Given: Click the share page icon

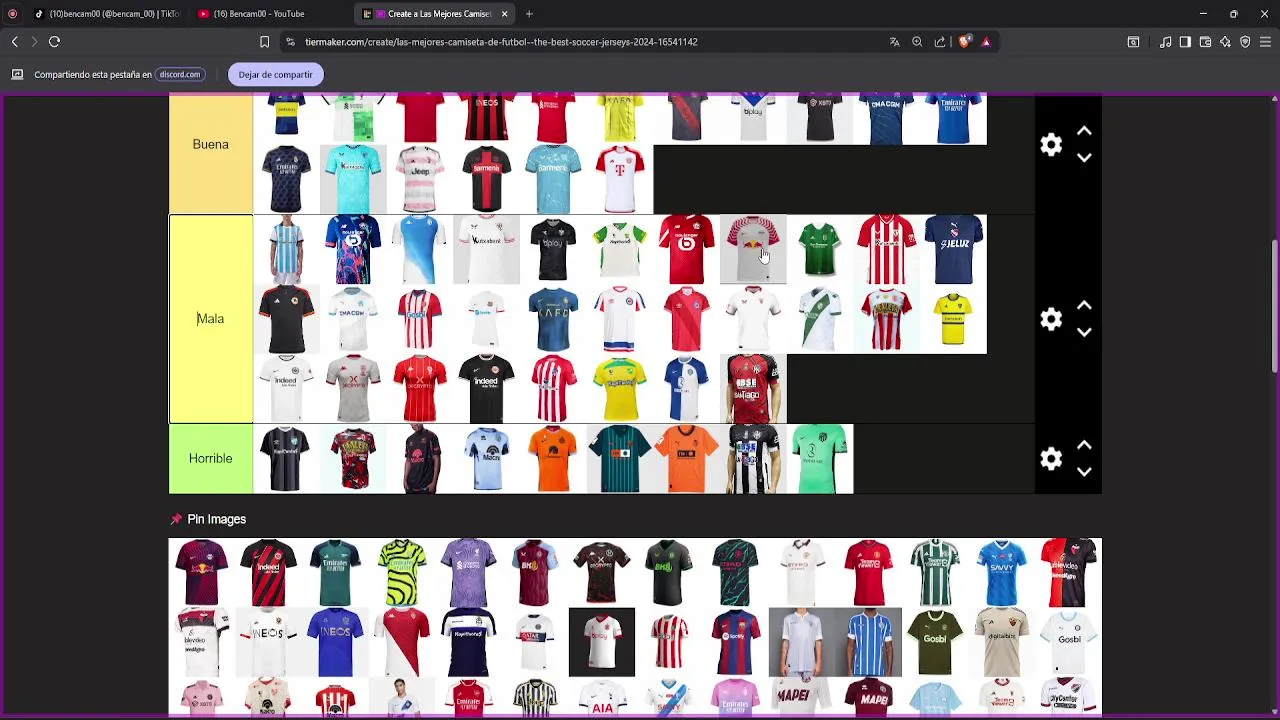Looking at the screenshot, I should pos(940,42).
